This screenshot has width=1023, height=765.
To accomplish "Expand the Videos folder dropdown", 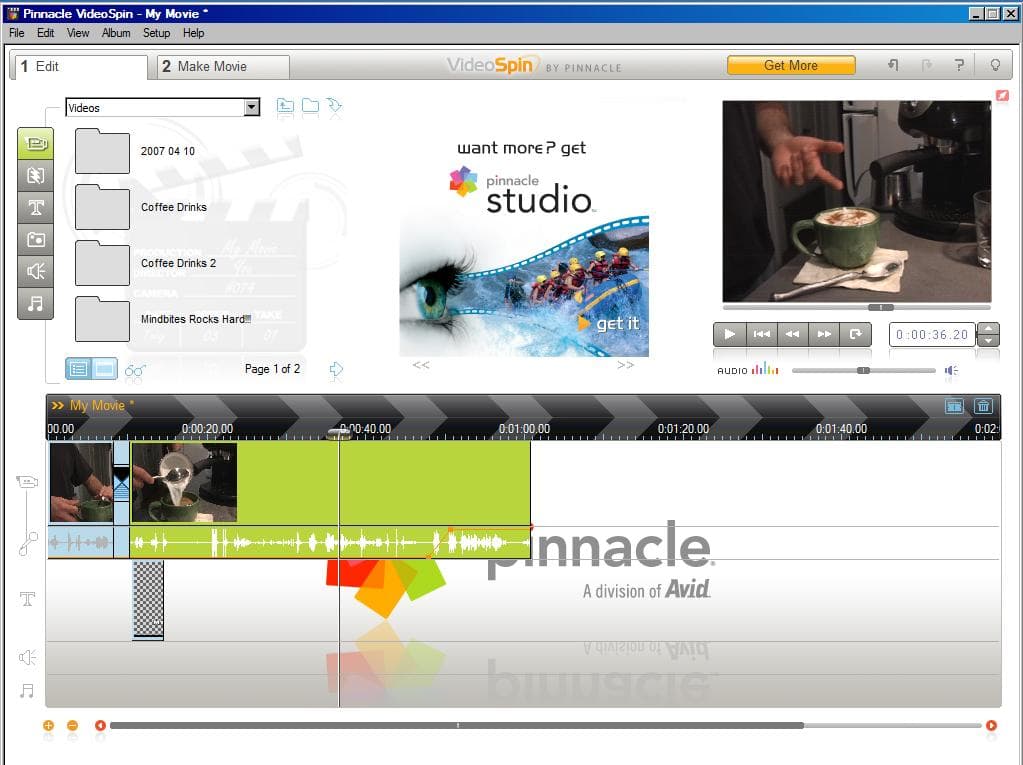I will point(252,108).
